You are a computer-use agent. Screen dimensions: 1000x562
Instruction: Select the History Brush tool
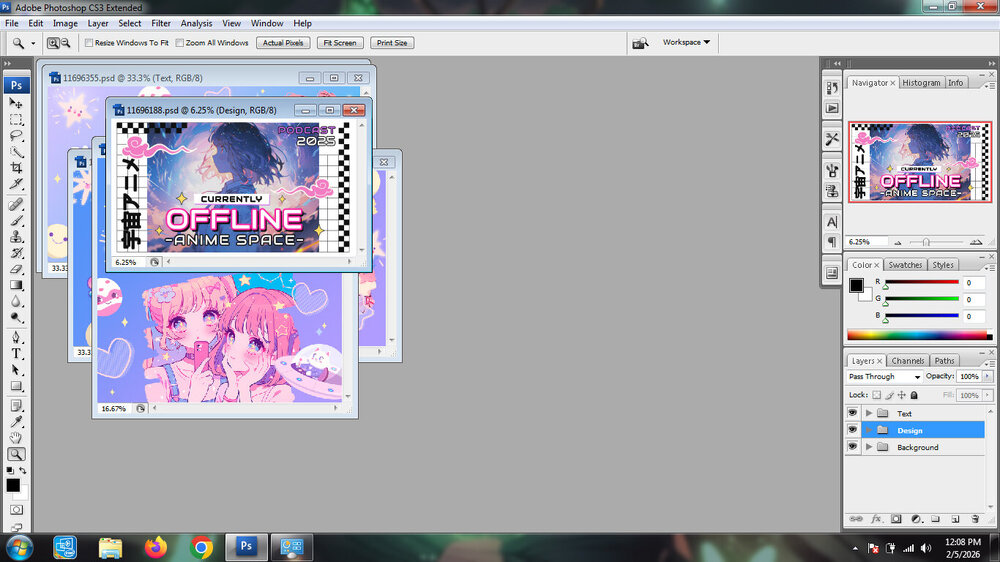click(x=16, y=253)
